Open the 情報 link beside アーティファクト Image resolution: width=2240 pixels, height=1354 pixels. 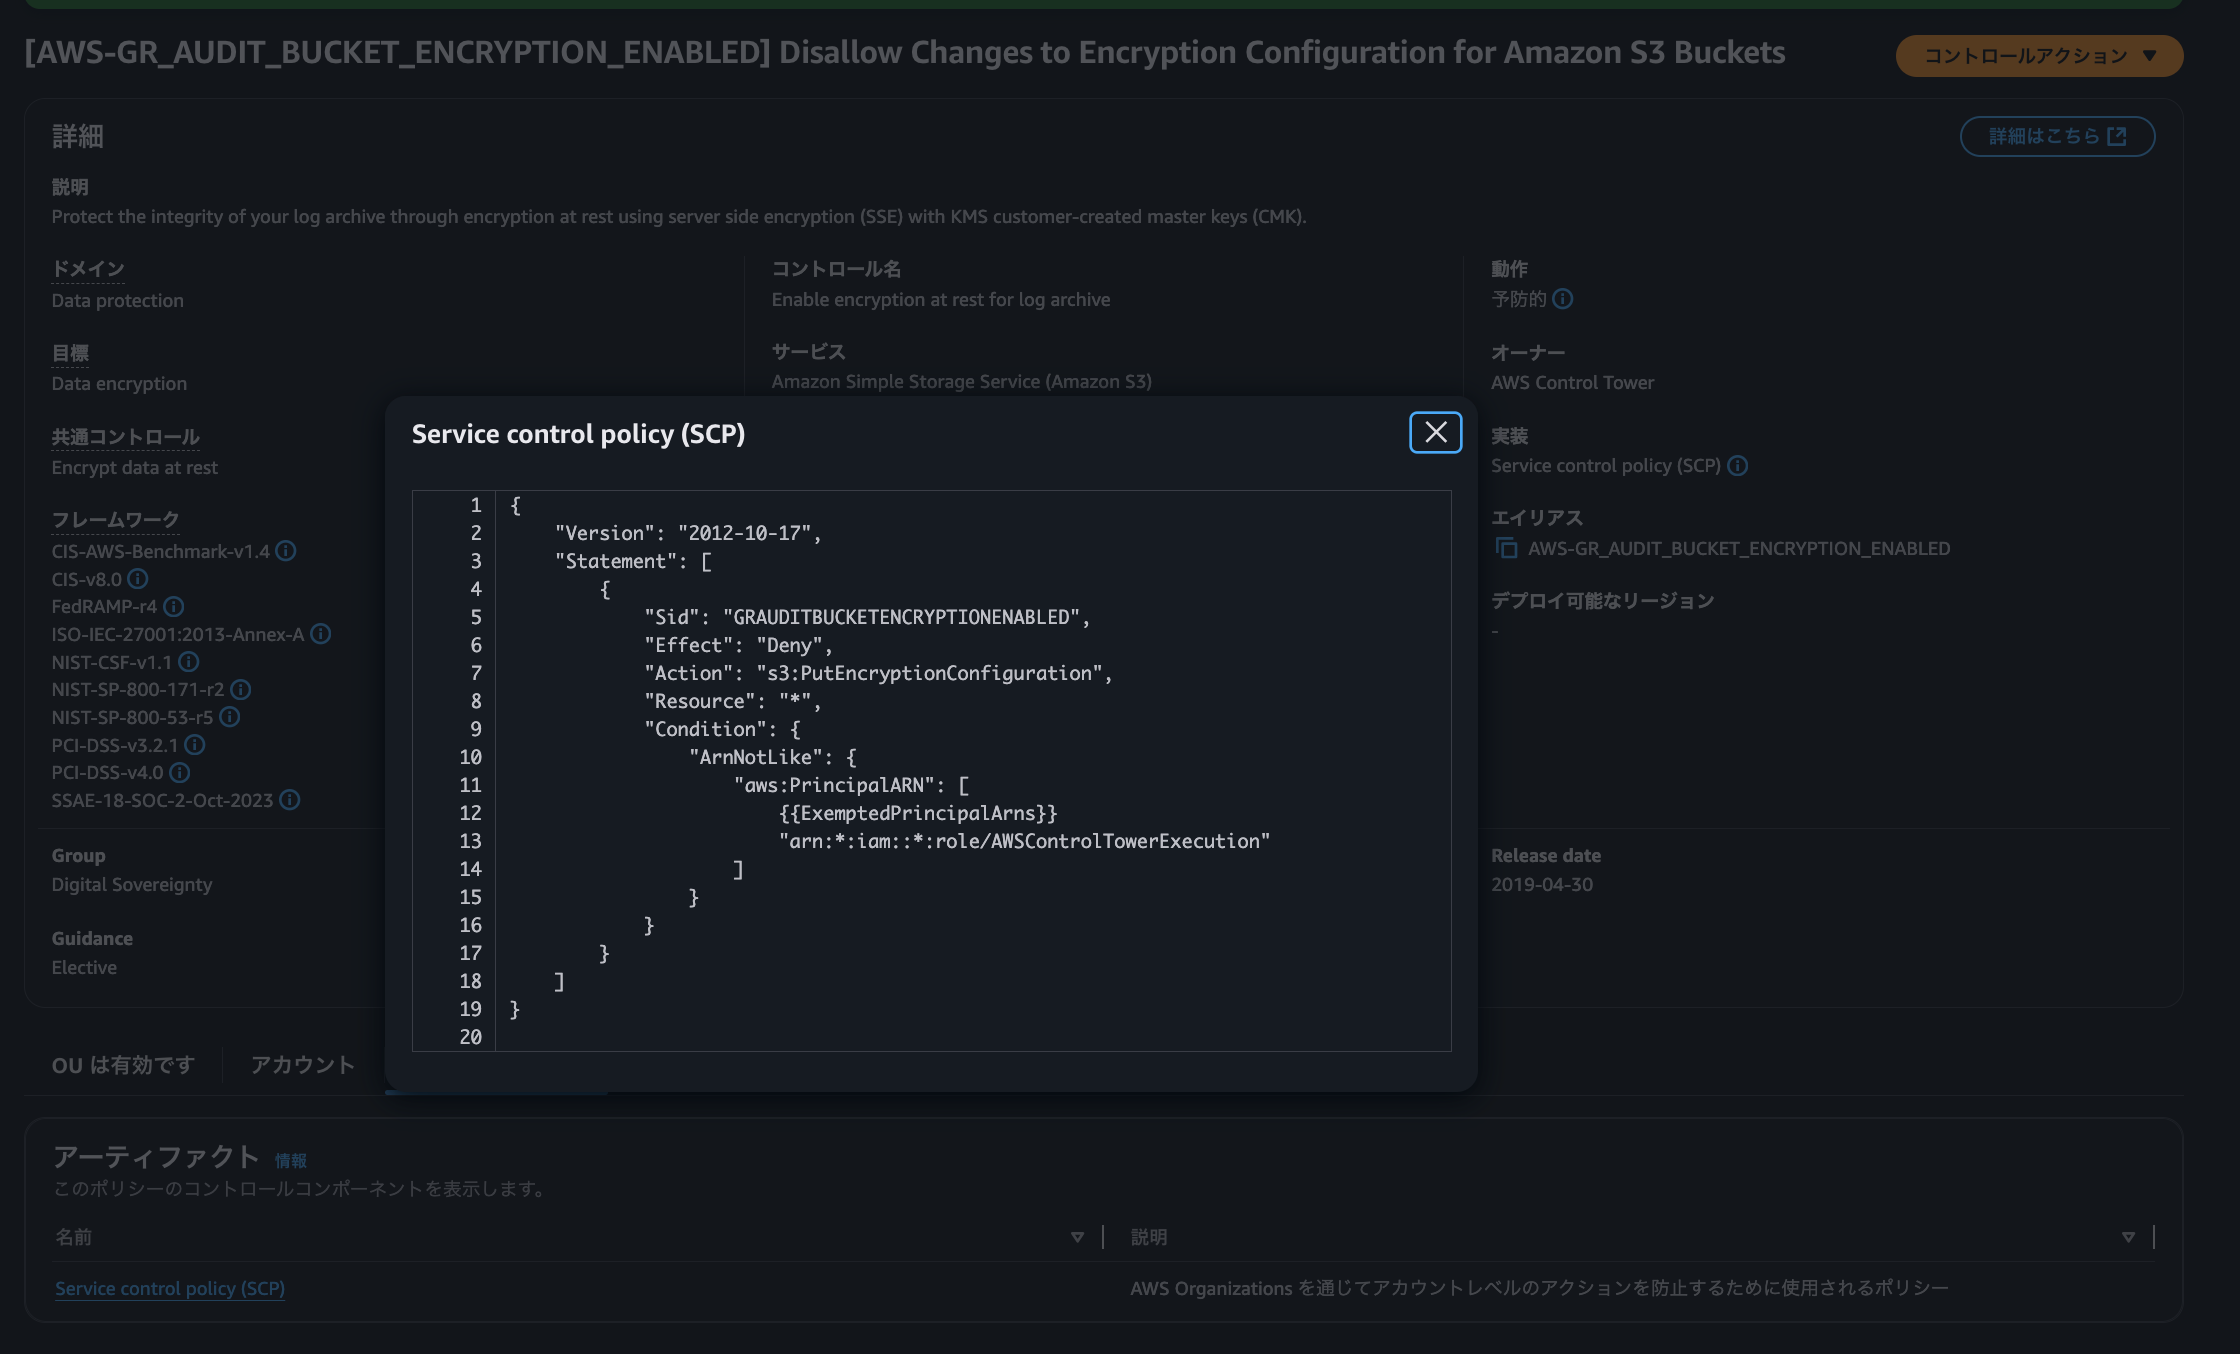click(291, 1161)
